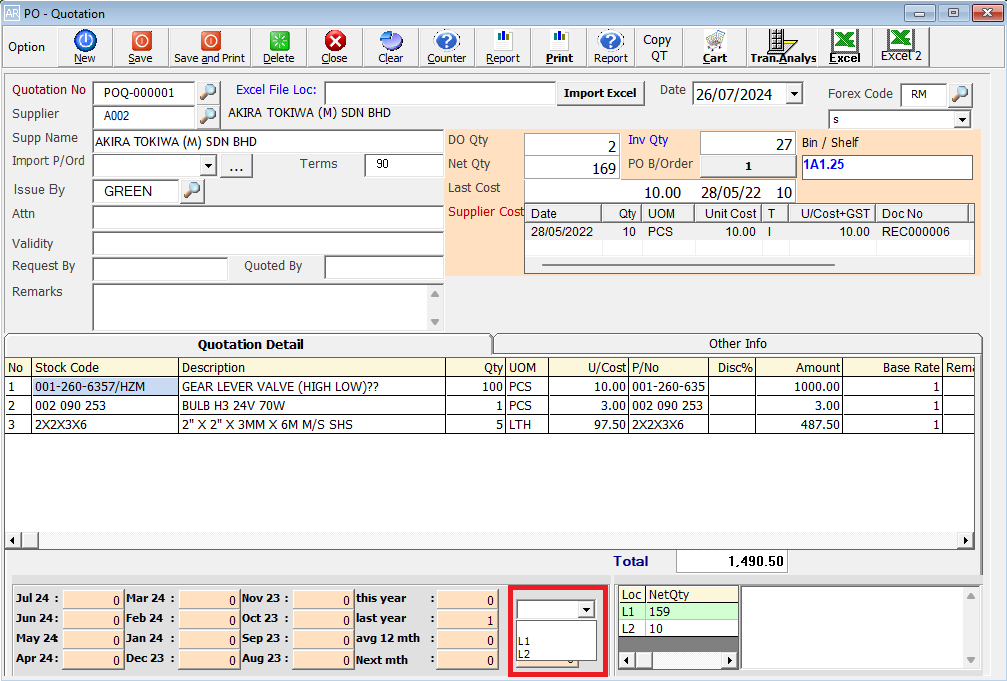Search Quotation No with magnifier icon
The height and width of the screenshot is (681, 1007).
pyautogui.click(x=208, y=92)
